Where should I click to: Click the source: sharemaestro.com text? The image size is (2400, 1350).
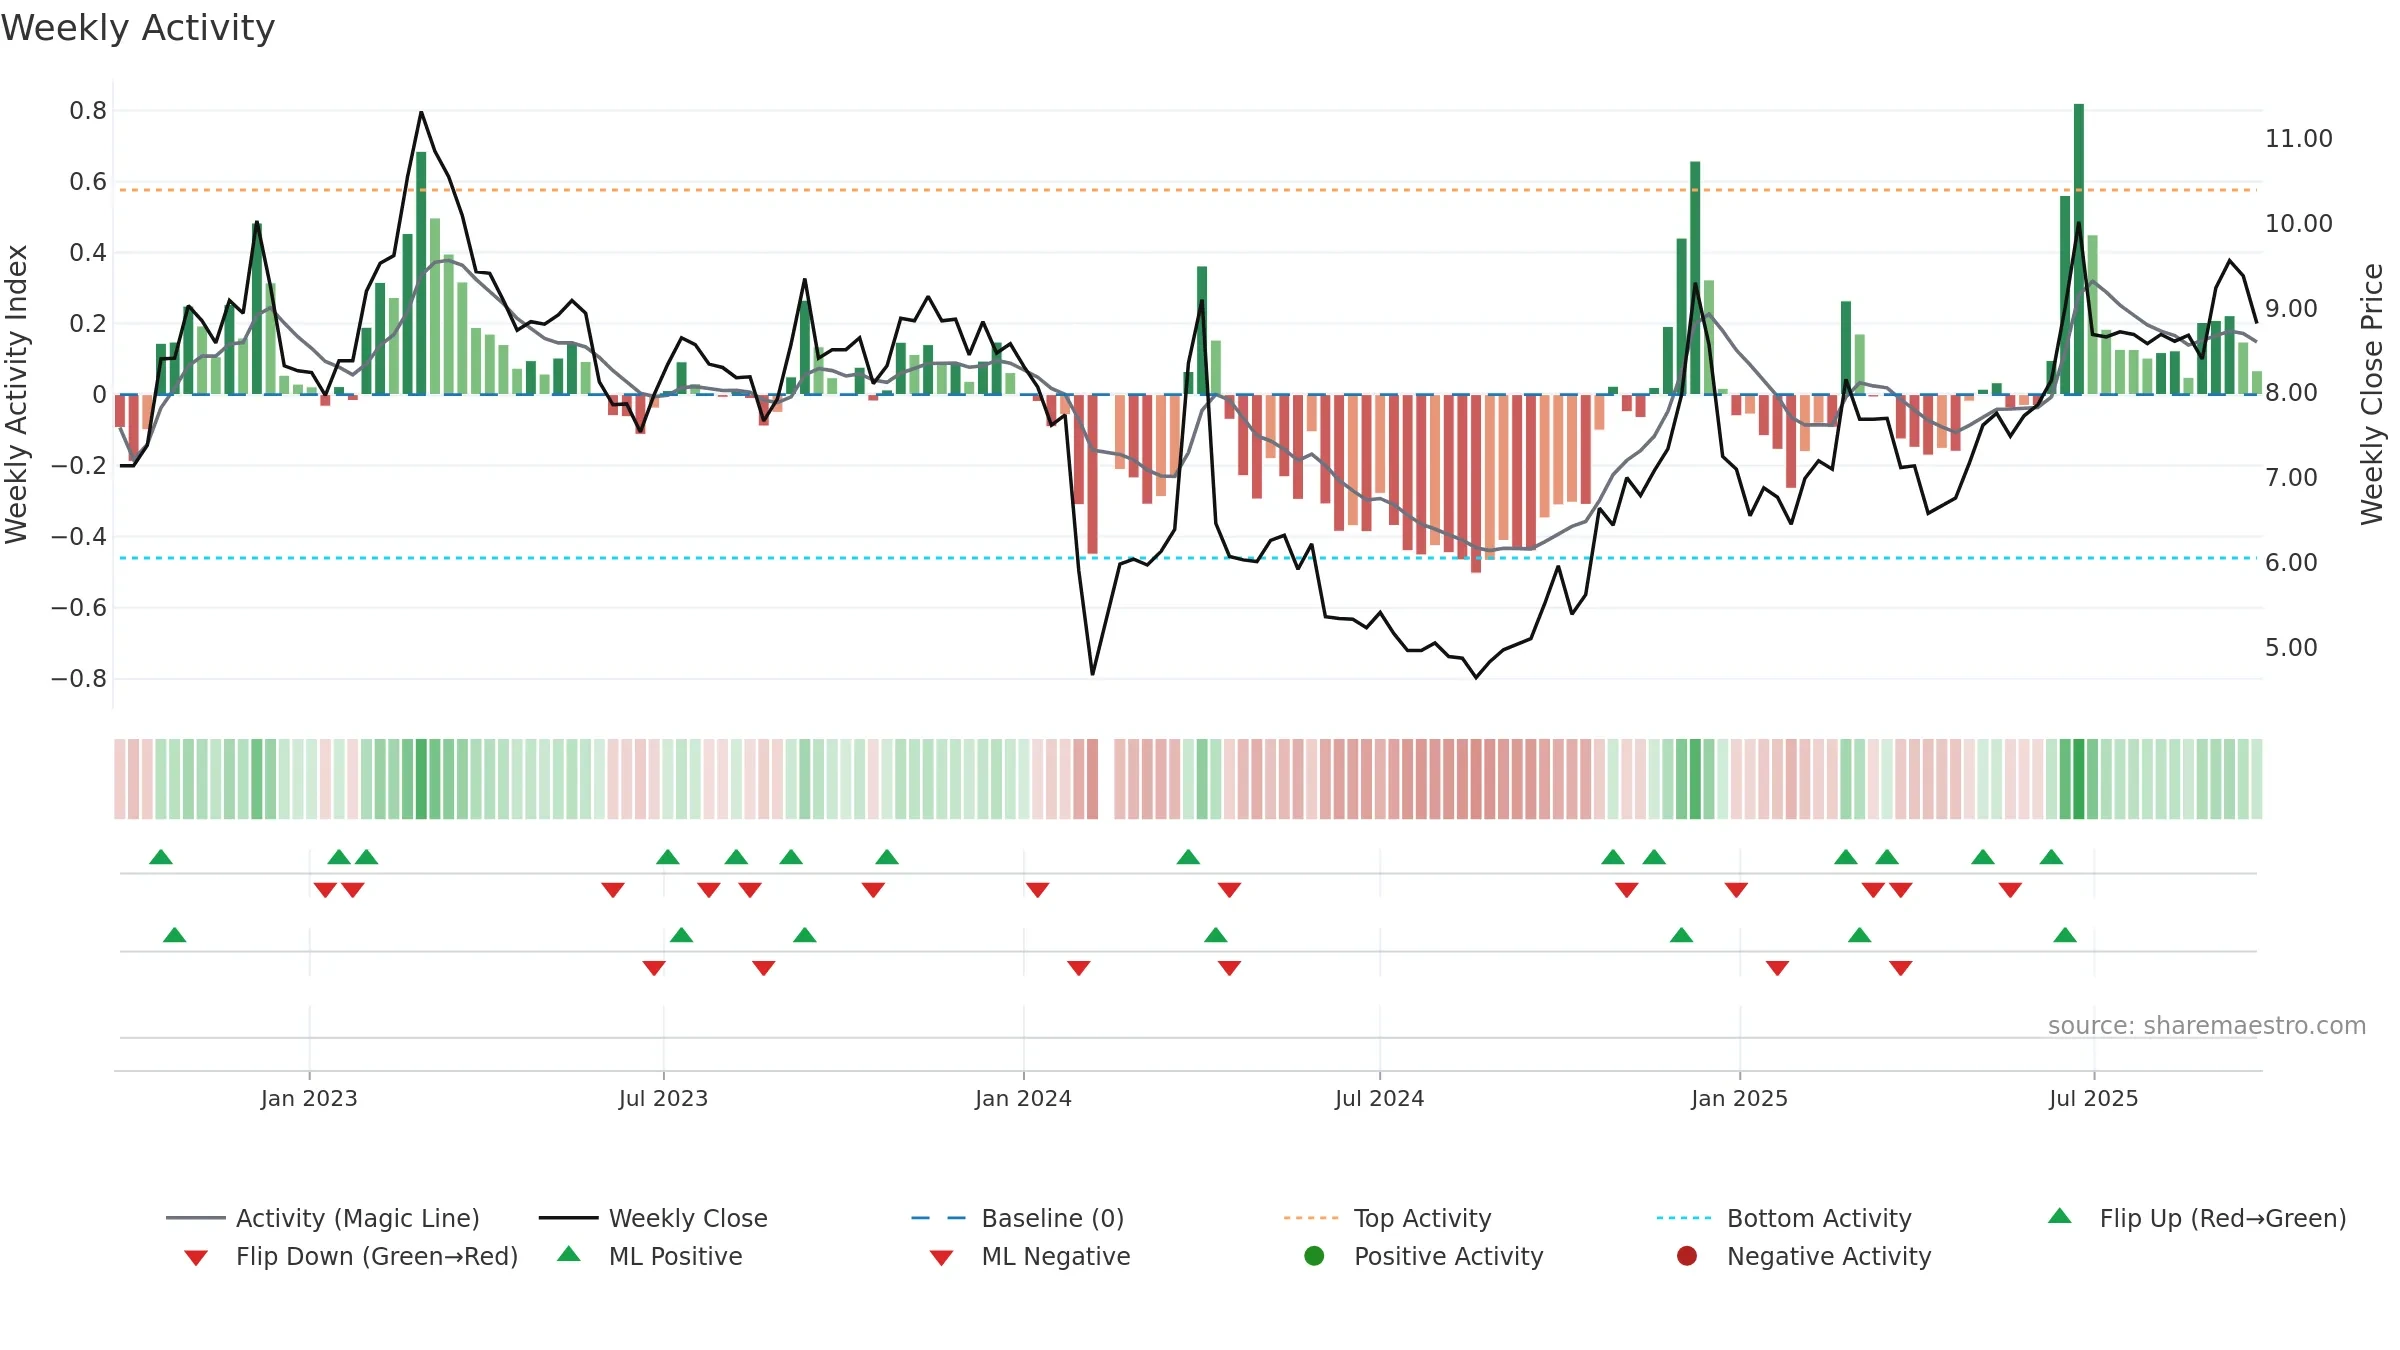click(2207, 1025)
